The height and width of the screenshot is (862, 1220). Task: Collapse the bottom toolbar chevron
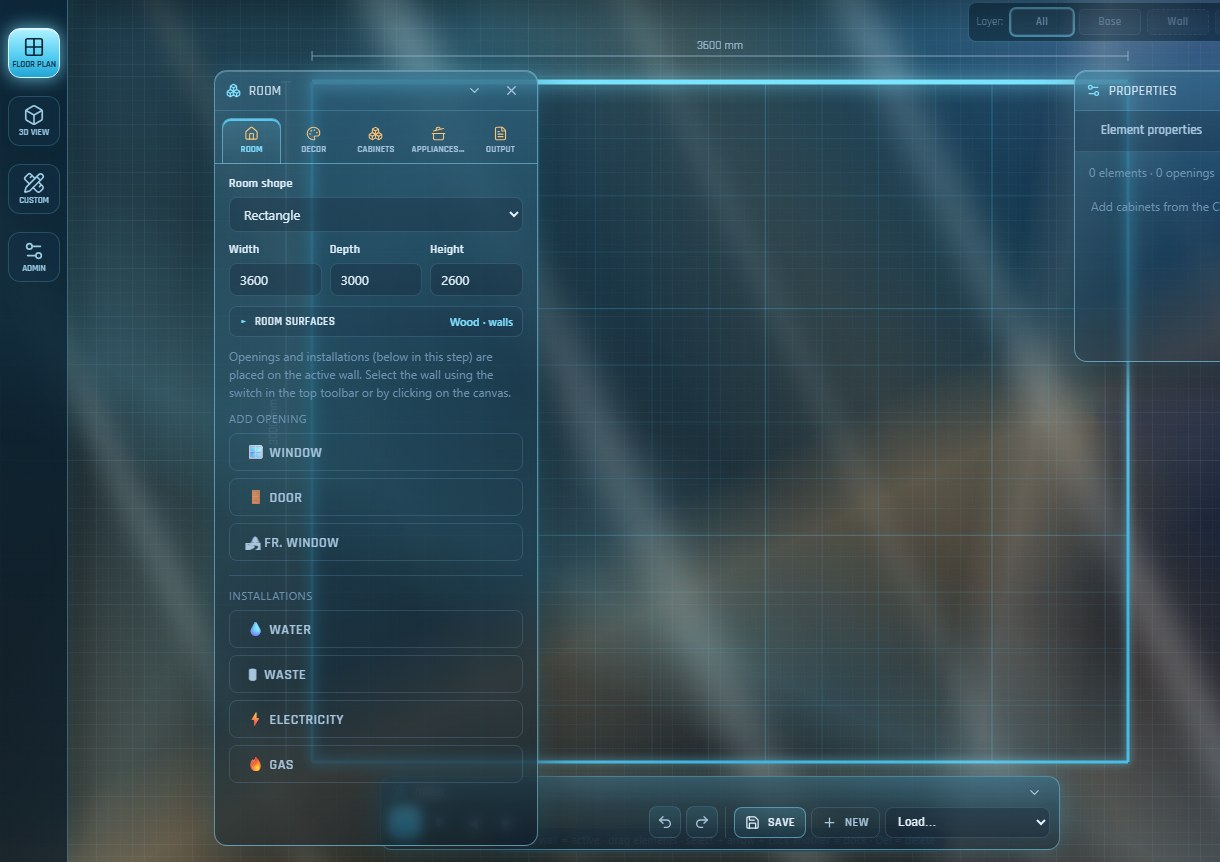[x=1035, y=792]
